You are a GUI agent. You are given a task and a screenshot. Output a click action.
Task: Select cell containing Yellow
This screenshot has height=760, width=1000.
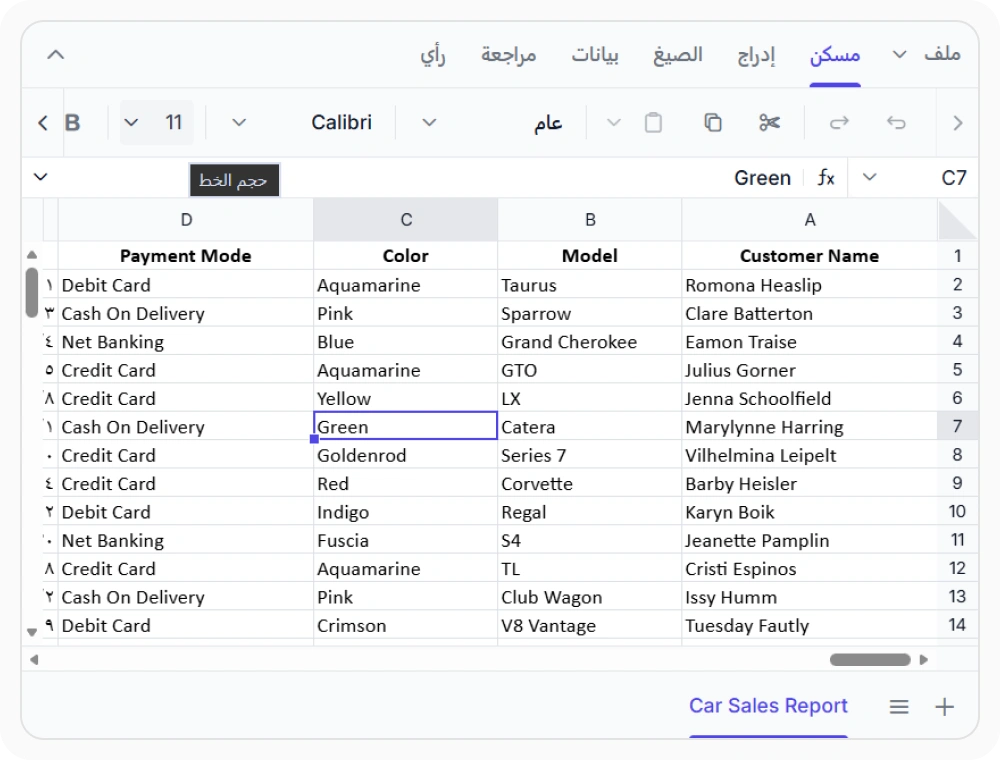406,398
